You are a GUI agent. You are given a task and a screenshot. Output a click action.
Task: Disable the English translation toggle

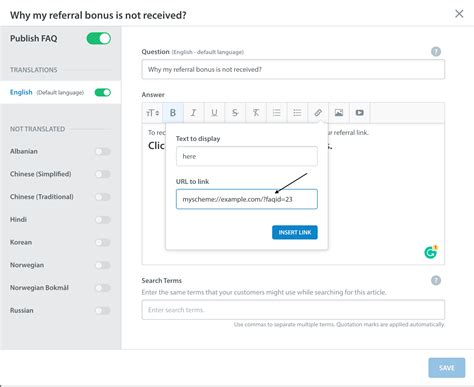[103, 92]
